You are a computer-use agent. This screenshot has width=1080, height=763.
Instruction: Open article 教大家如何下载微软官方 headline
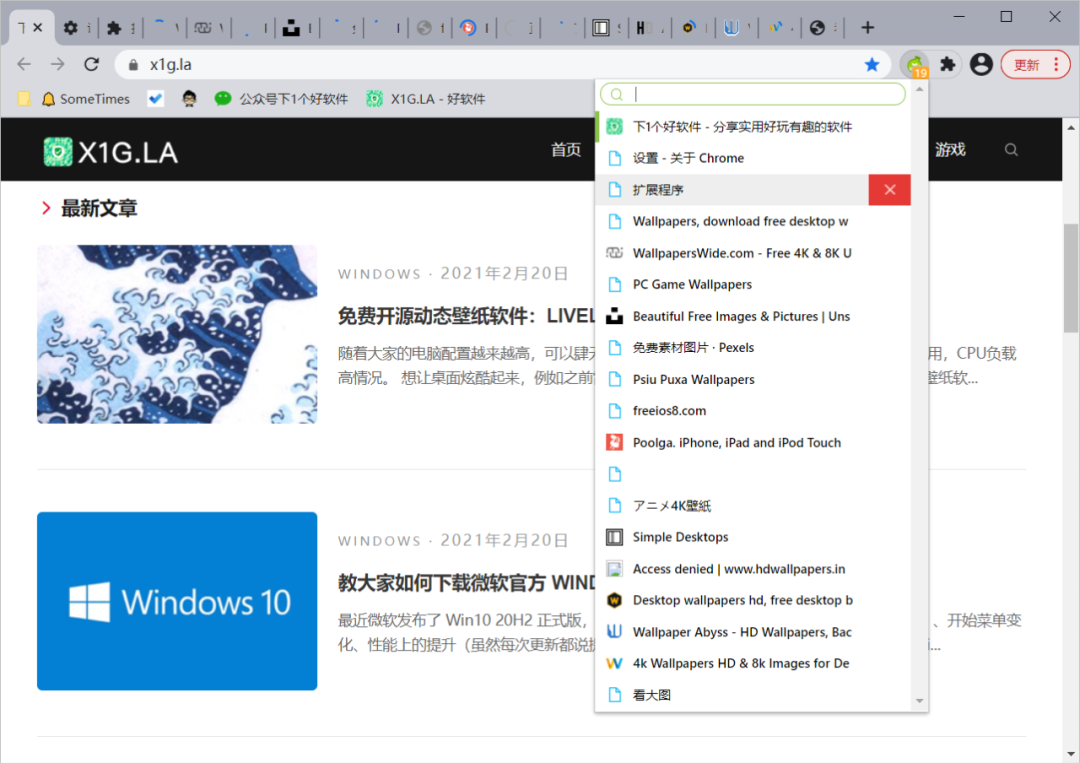tap(466, 583)
